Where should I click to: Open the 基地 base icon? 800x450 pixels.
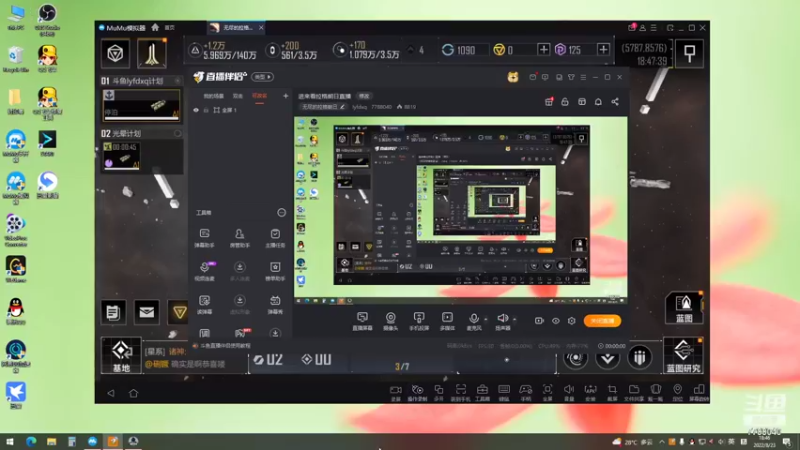(x=121, y=355)
